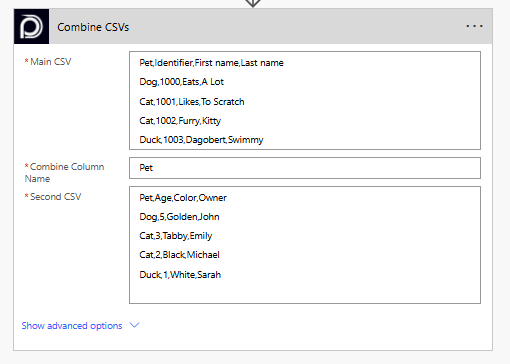Click the Cat,2,Black,Michael line
The height and width of the screenshot is (364, 510).
(179, 255)
